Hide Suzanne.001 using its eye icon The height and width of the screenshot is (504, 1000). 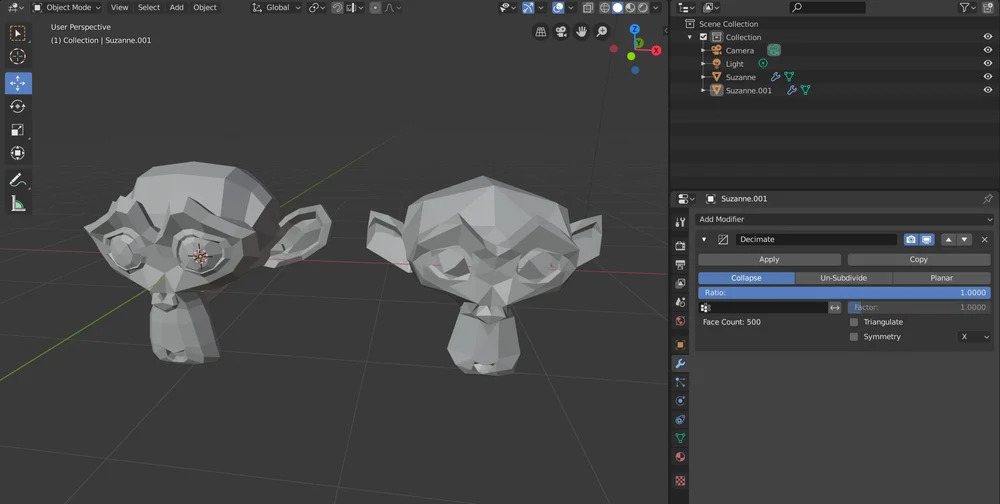coord(988,90)
